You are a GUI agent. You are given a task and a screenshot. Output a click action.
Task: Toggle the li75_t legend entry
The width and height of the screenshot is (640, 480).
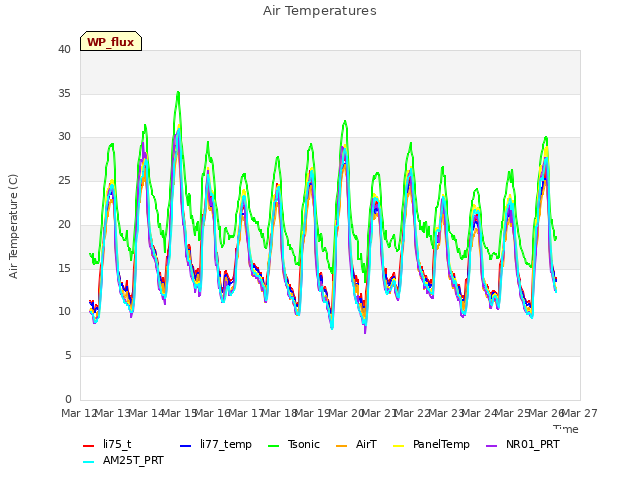pos(107,444)
